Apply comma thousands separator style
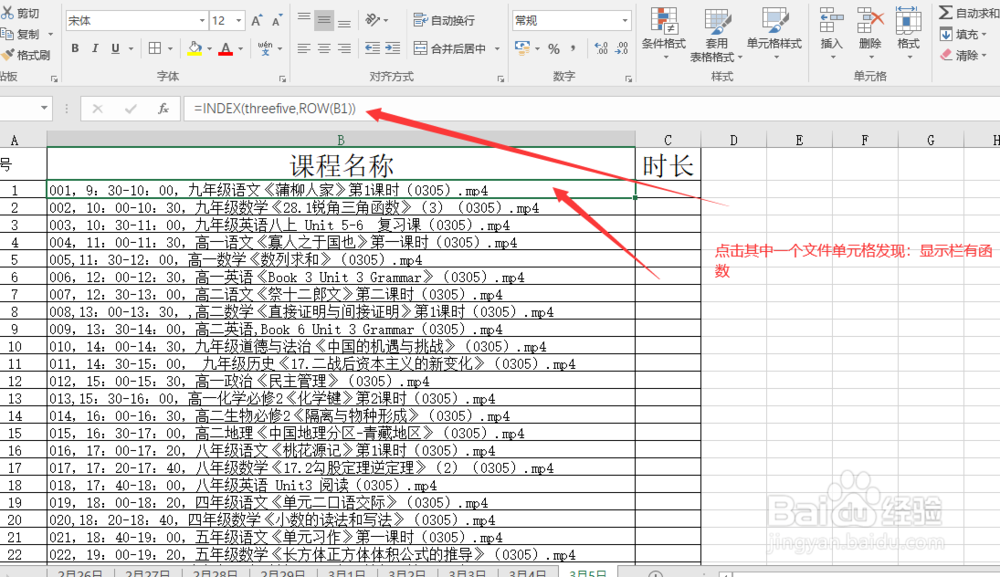This screenshot has width=1000, height=577. point(573,48)
